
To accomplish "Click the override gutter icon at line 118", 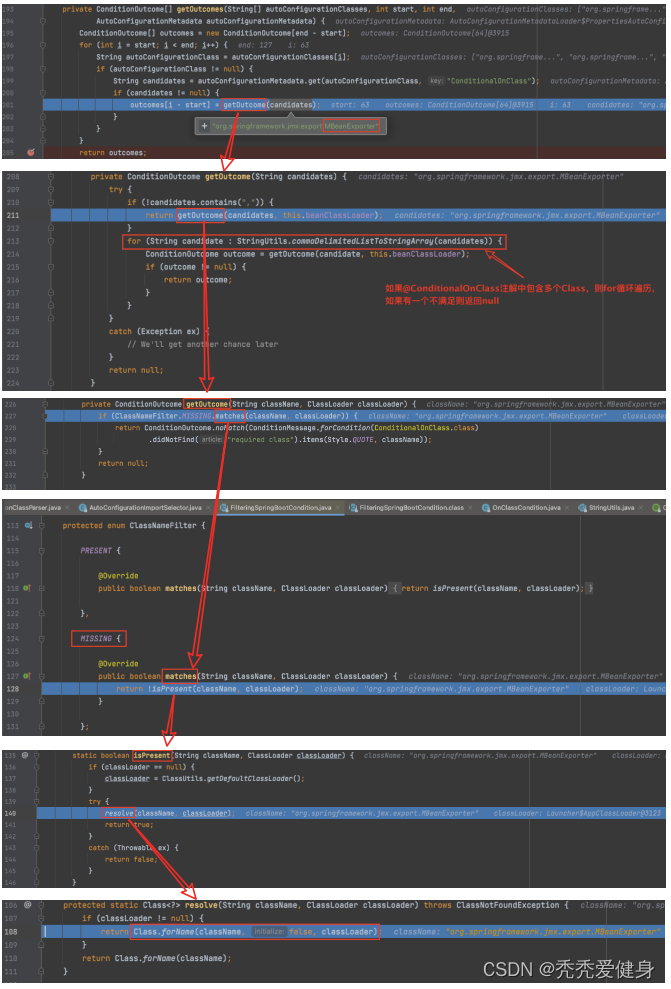I will (27, 588).
